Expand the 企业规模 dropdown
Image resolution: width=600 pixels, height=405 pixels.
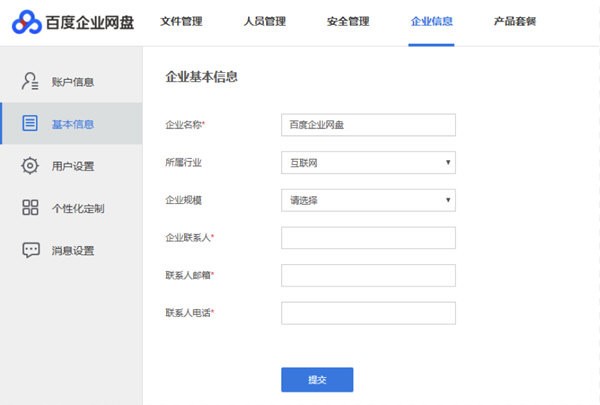point(368,200)
